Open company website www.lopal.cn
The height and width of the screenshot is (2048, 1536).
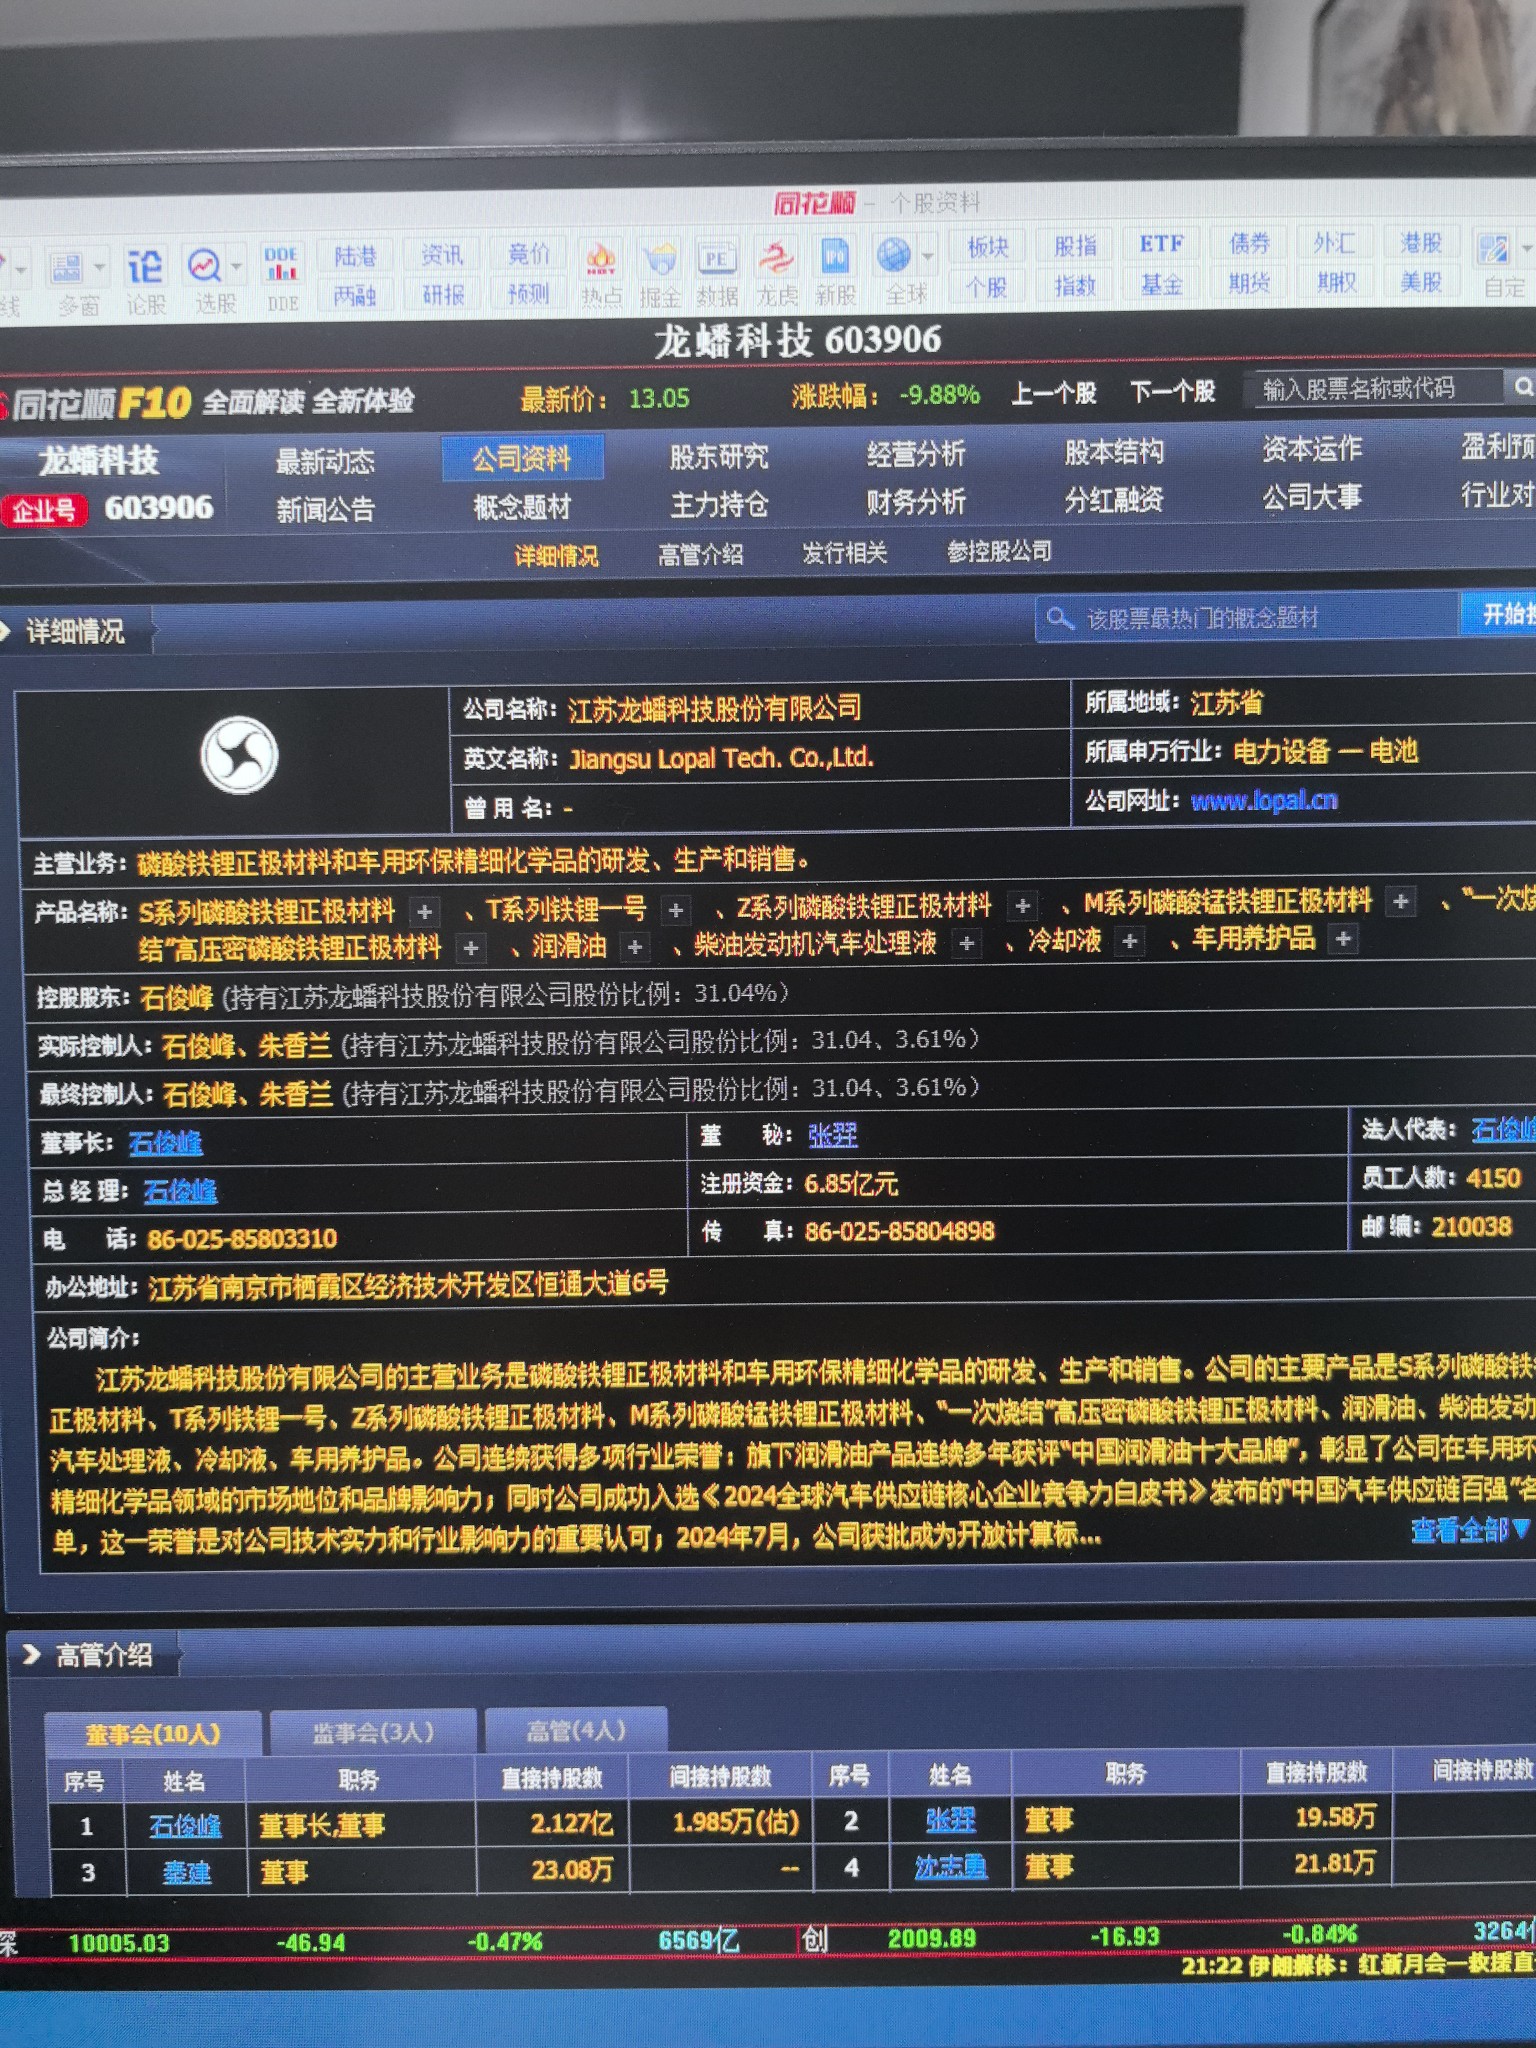tap(1264, 800)
